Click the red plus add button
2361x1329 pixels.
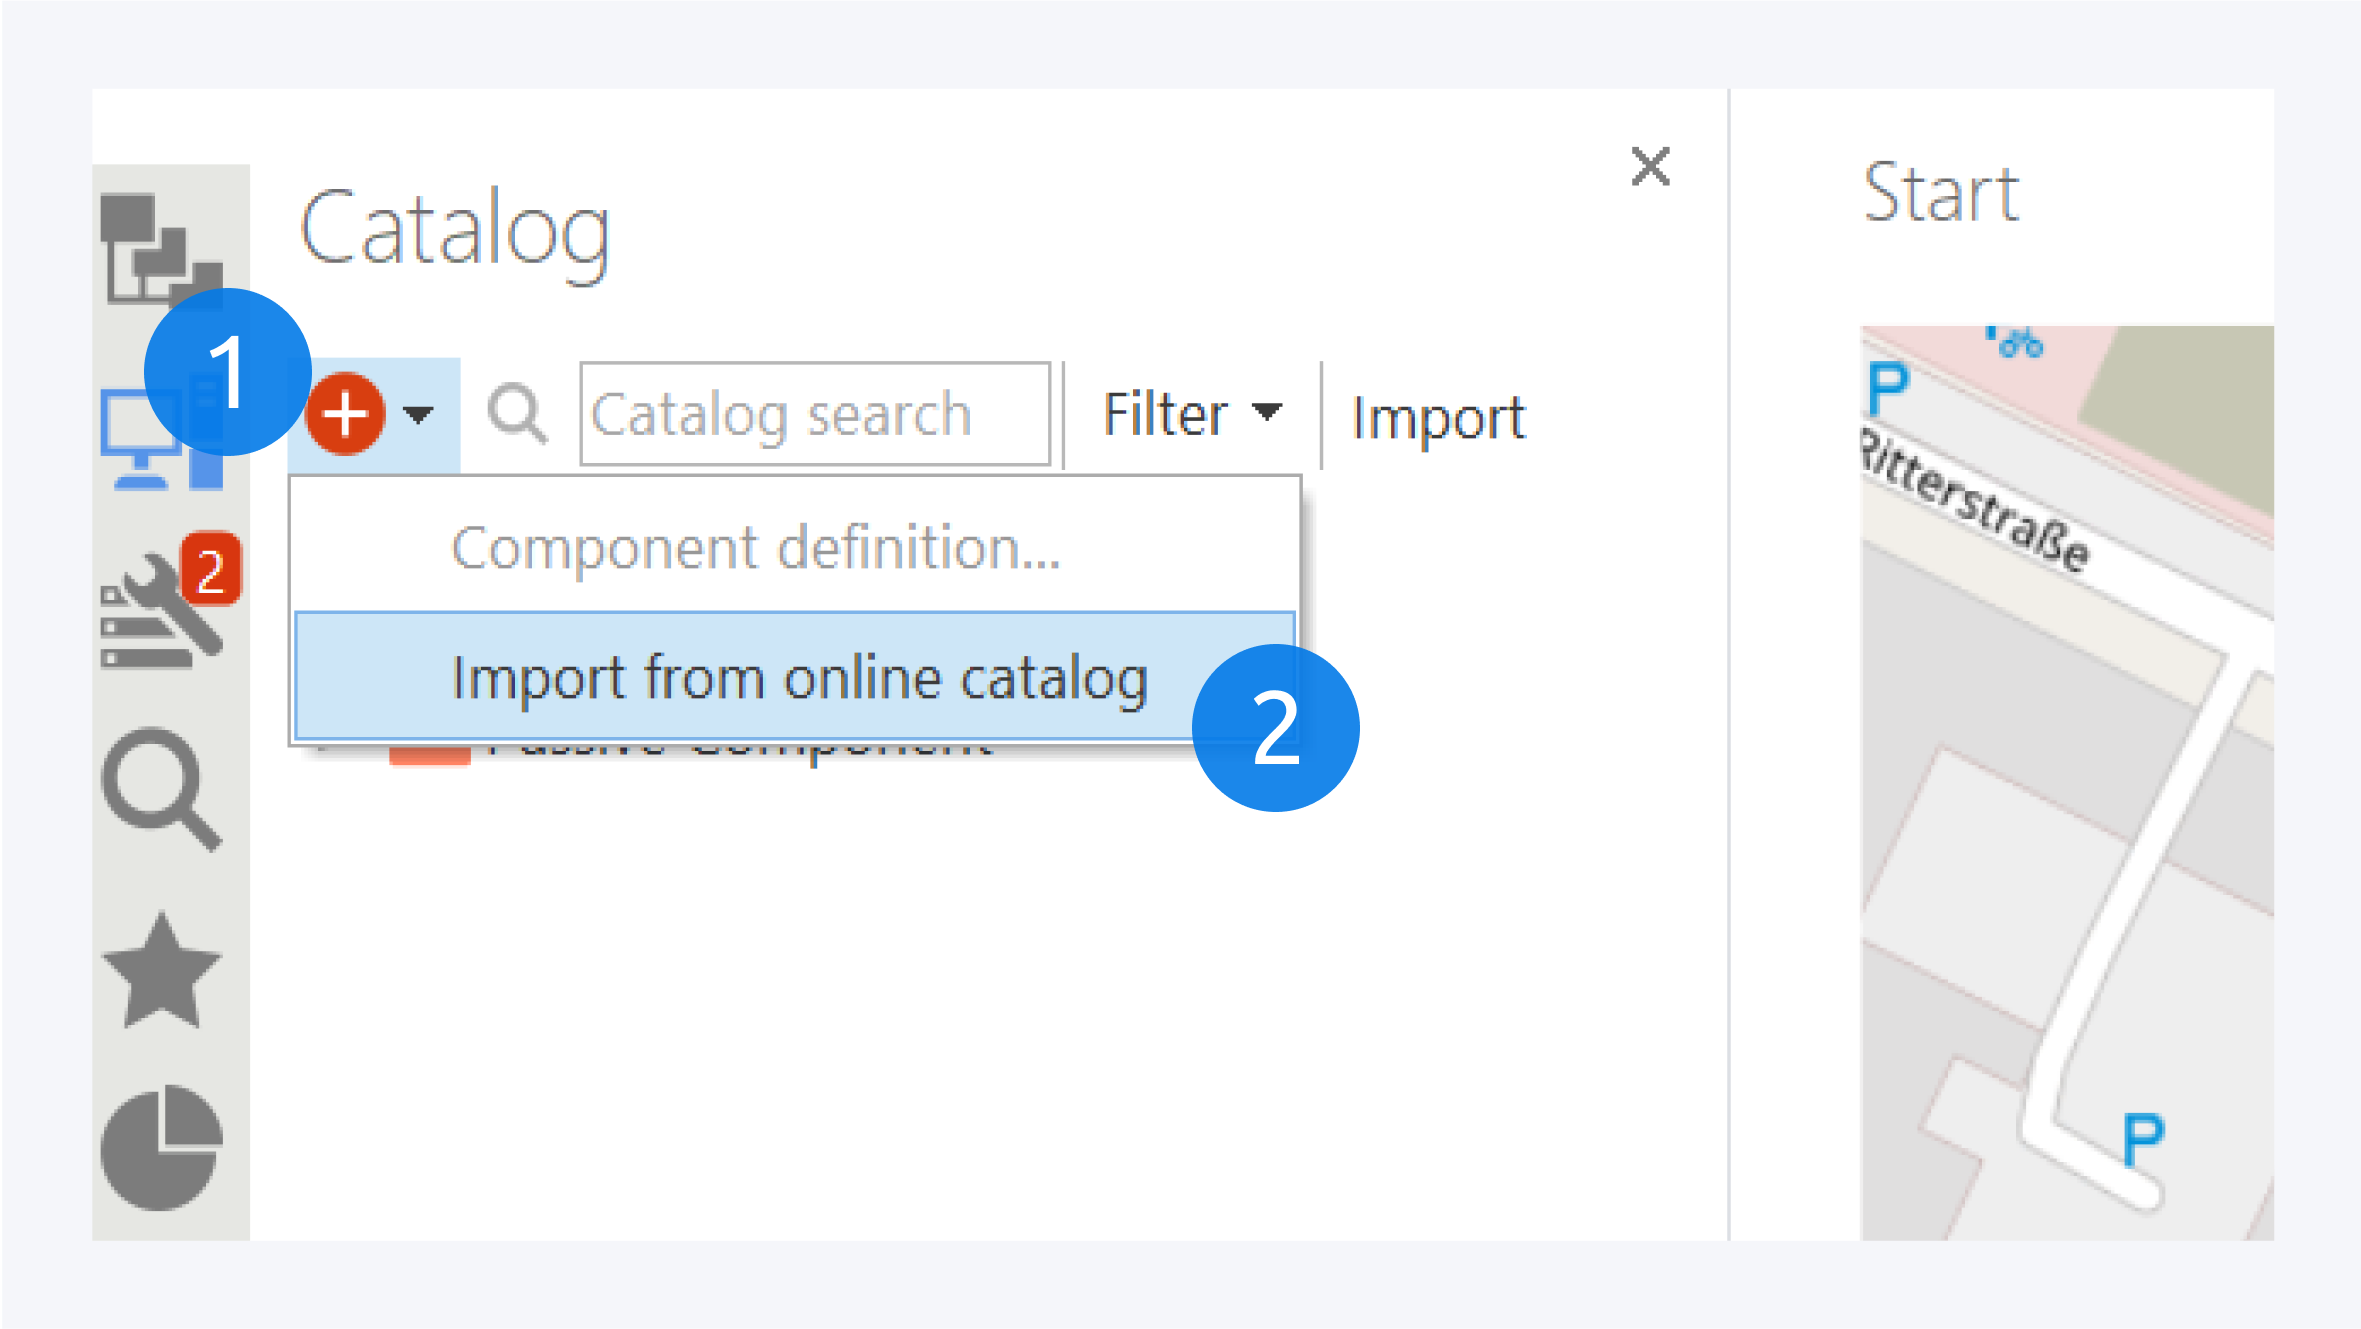[345, 414]
